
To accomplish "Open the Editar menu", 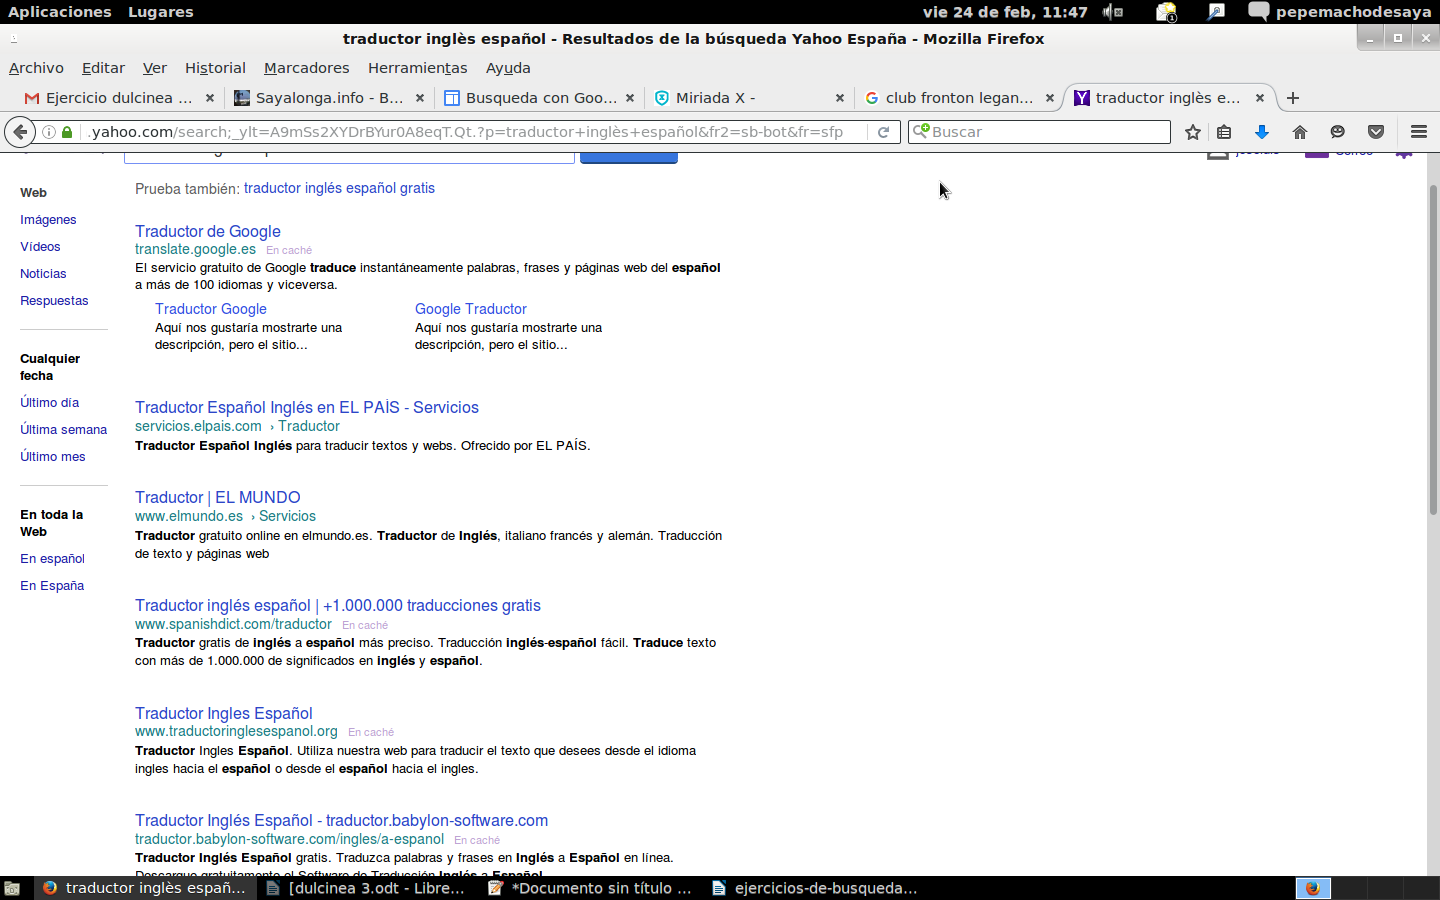I will click(x=103, y=68).
